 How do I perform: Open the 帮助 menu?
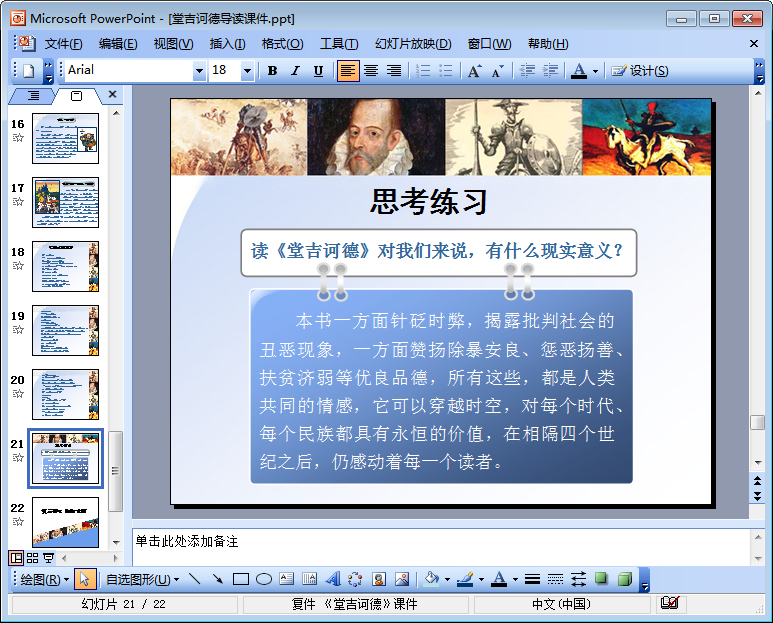point(548,44)
